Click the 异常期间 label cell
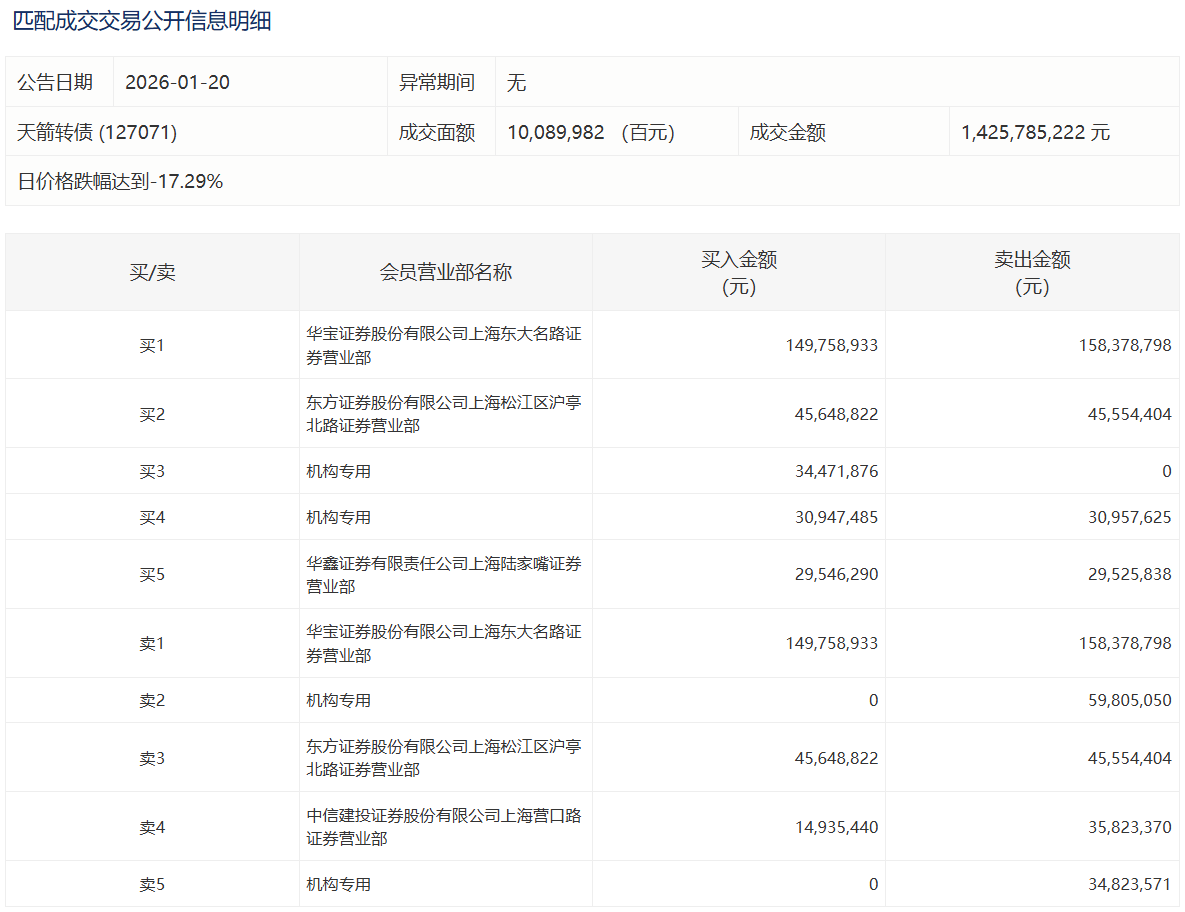 [437, 82]
